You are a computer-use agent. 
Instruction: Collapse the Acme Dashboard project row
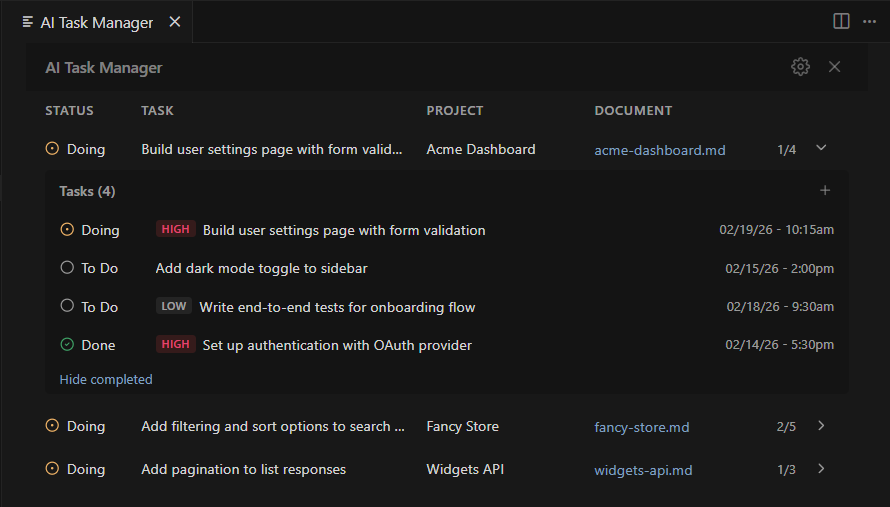click(821, 148)
